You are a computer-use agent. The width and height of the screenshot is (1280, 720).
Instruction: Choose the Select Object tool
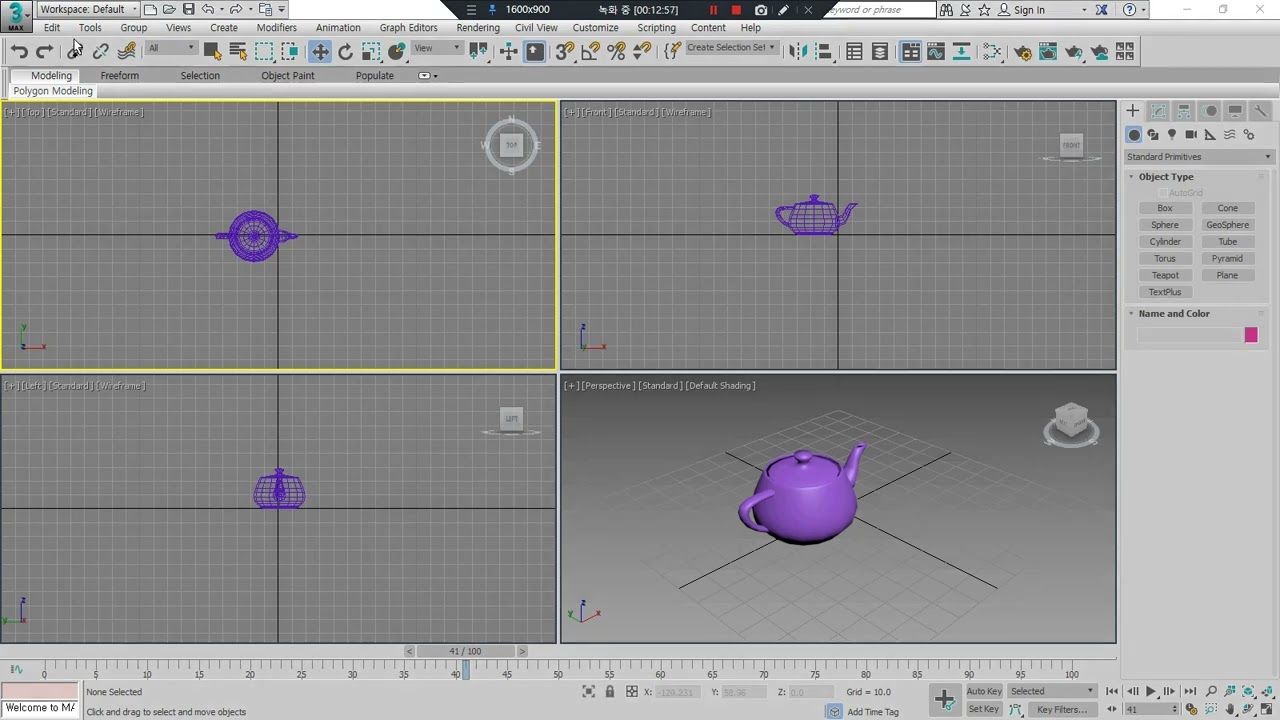212,51
